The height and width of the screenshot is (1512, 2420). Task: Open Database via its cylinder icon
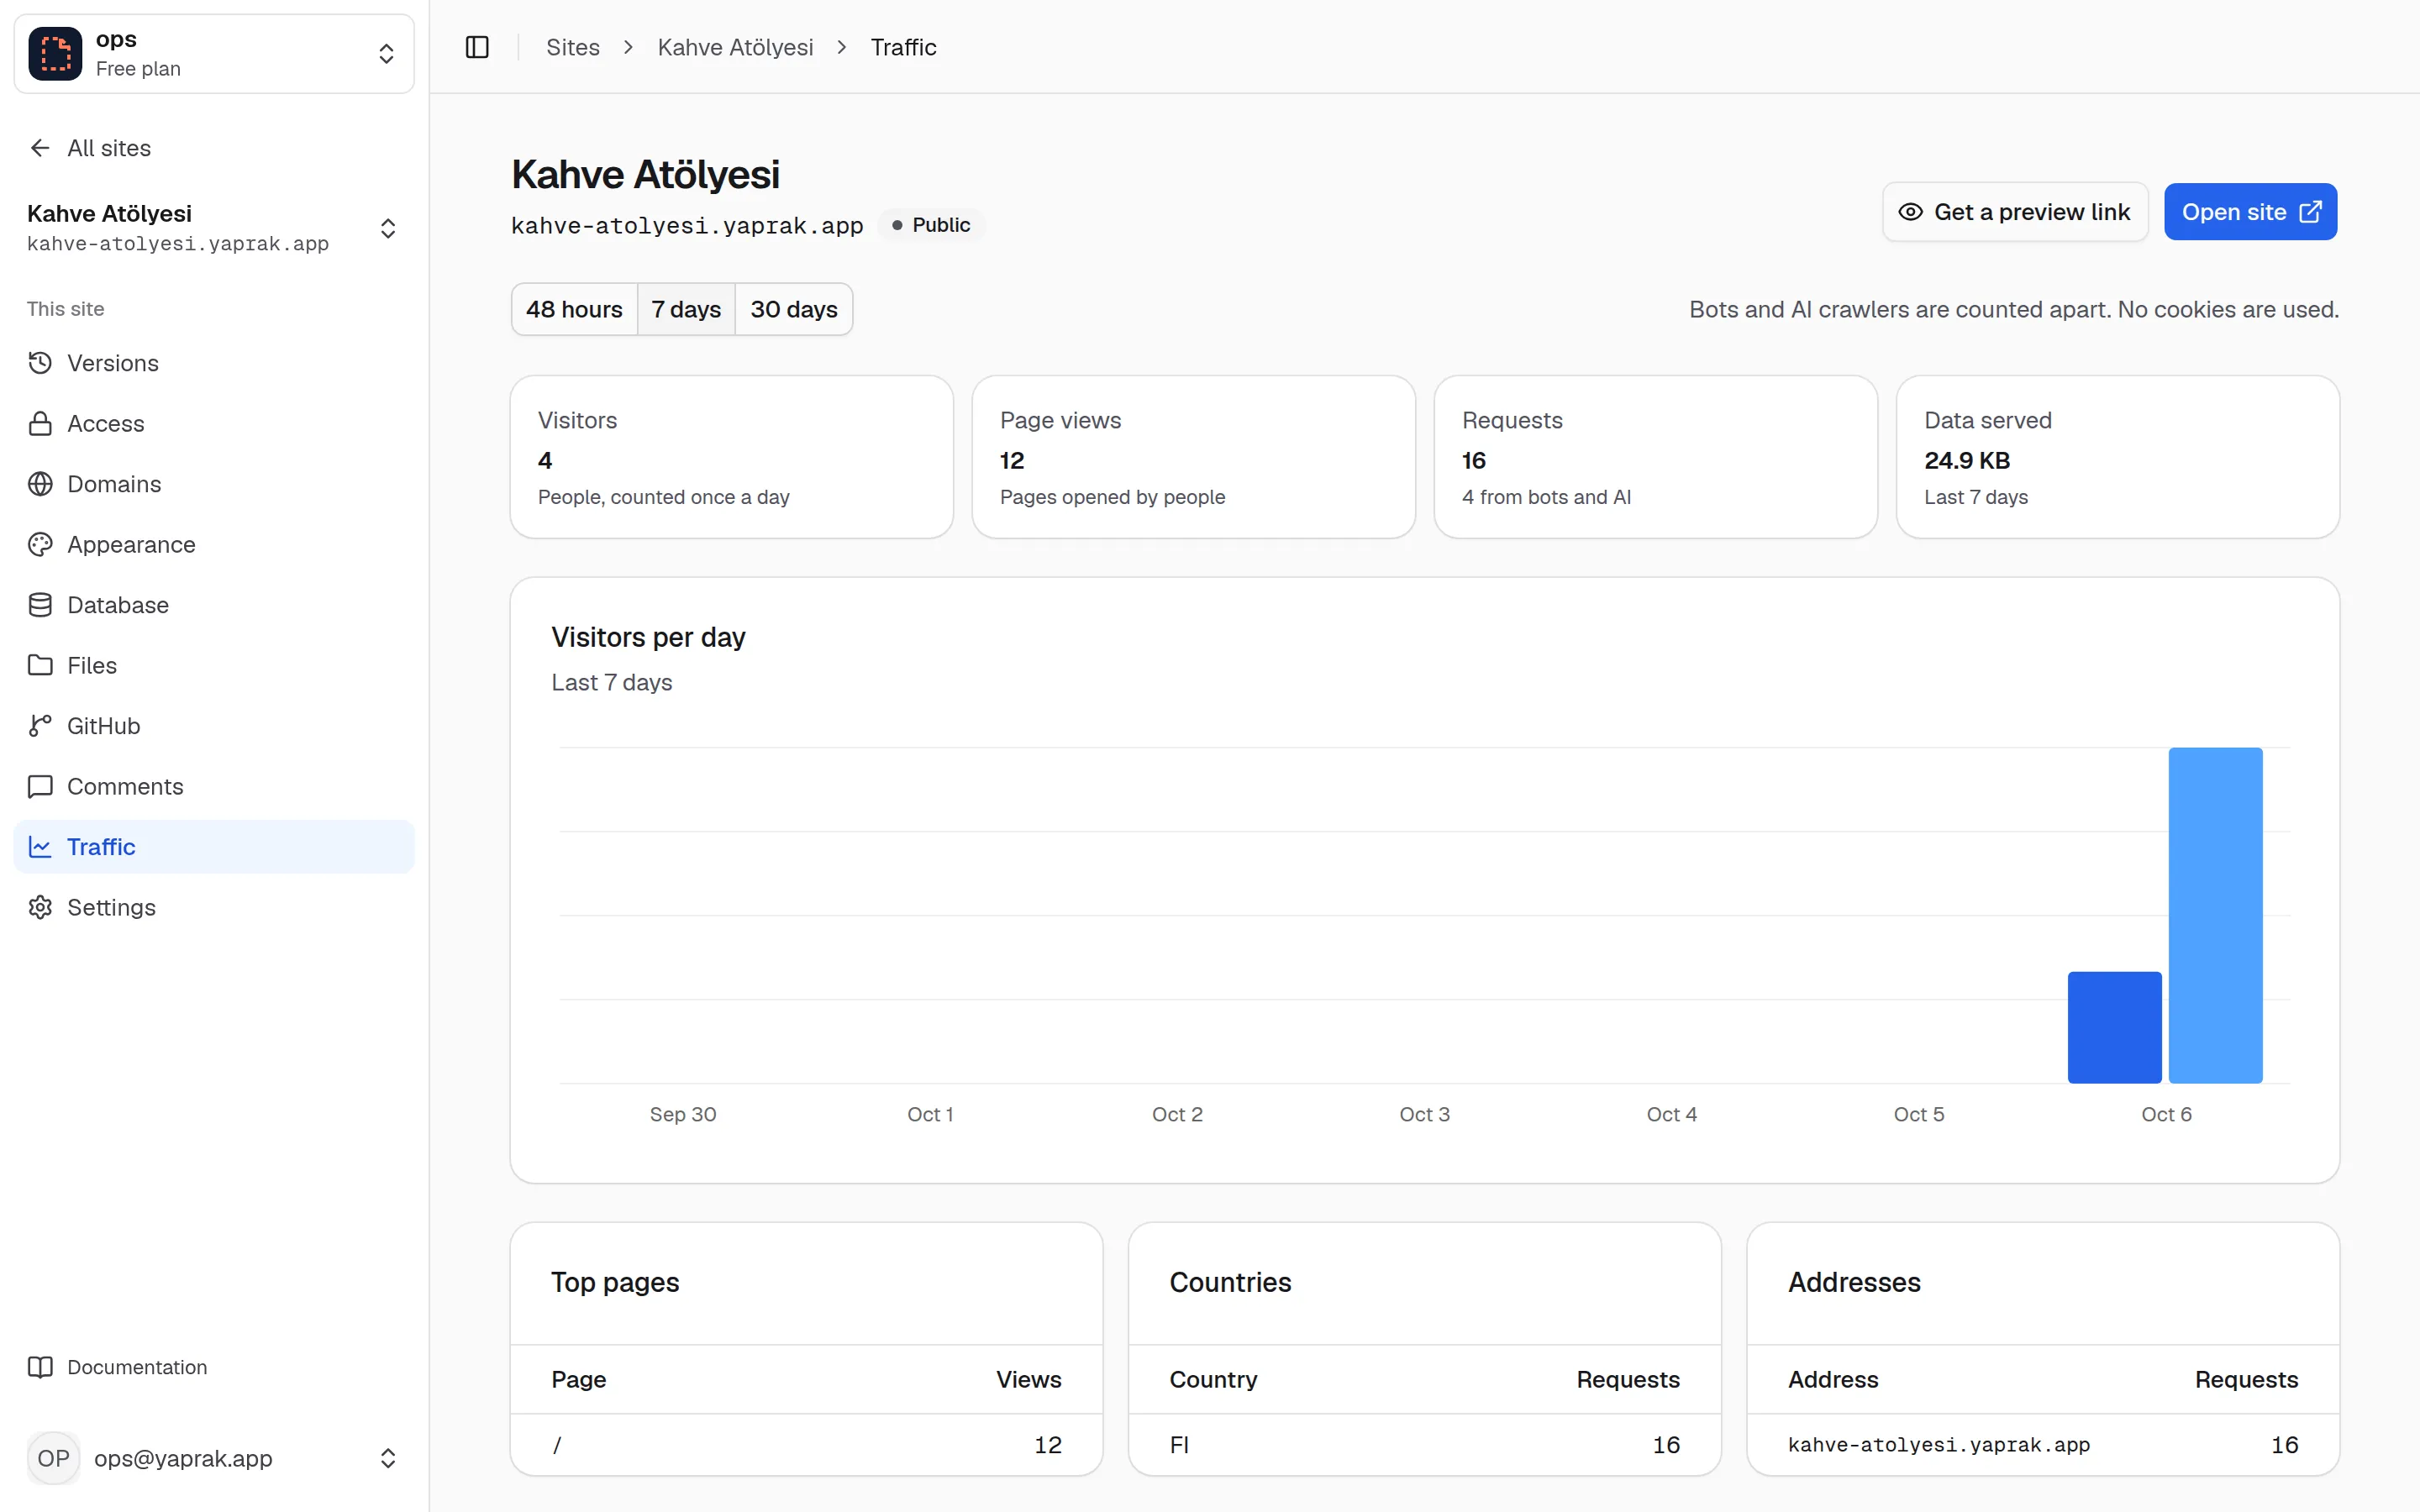(40, 605)
